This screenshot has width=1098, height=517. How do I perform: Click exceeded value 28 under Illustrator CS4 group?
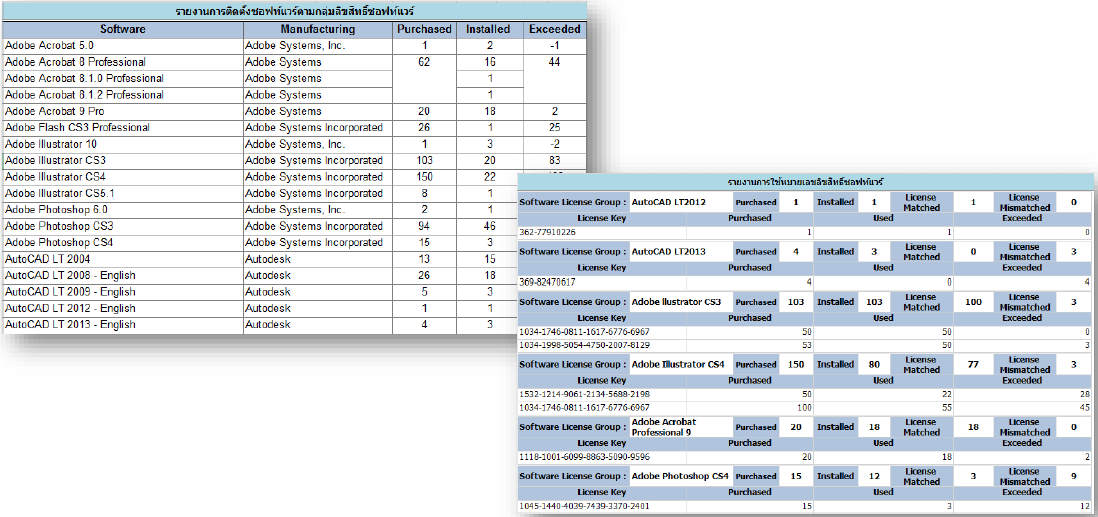point(1084,395)
